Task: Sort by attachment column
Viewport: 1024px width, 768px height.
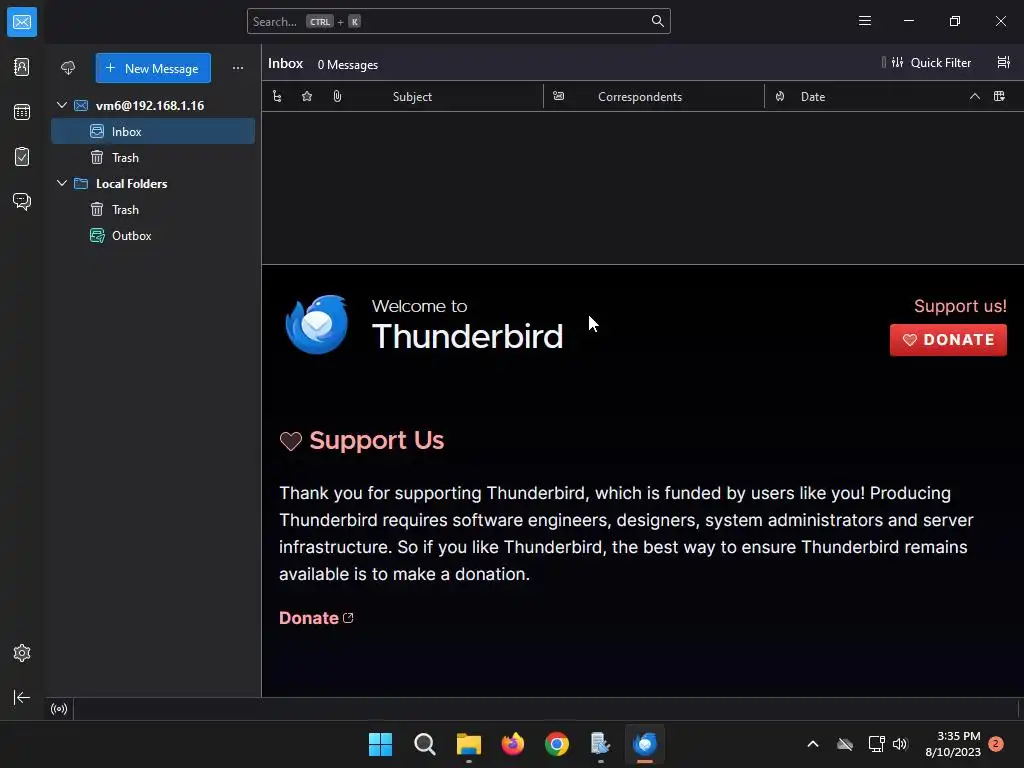Action: (337, 97)
